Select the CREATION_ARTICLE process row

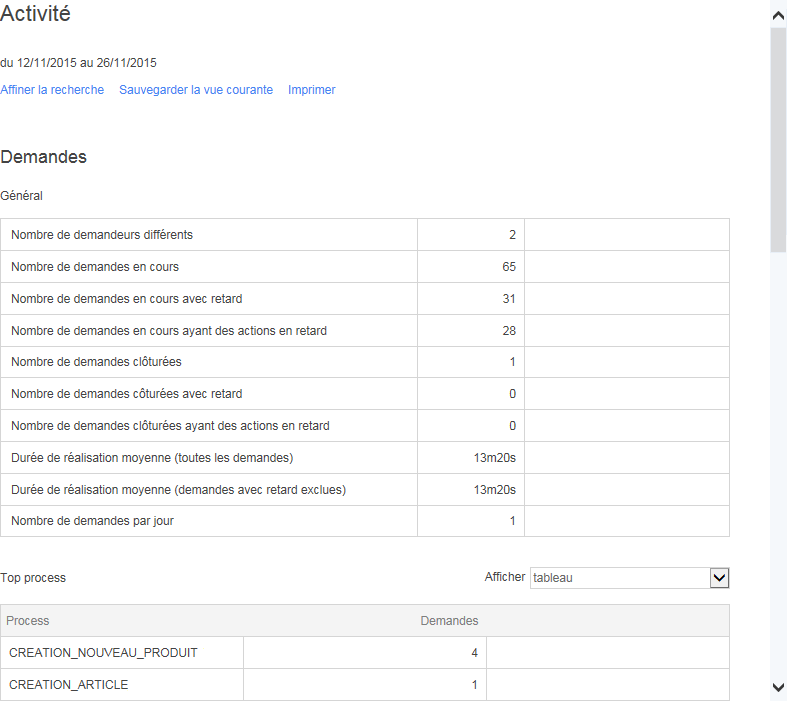pos(69,685)
